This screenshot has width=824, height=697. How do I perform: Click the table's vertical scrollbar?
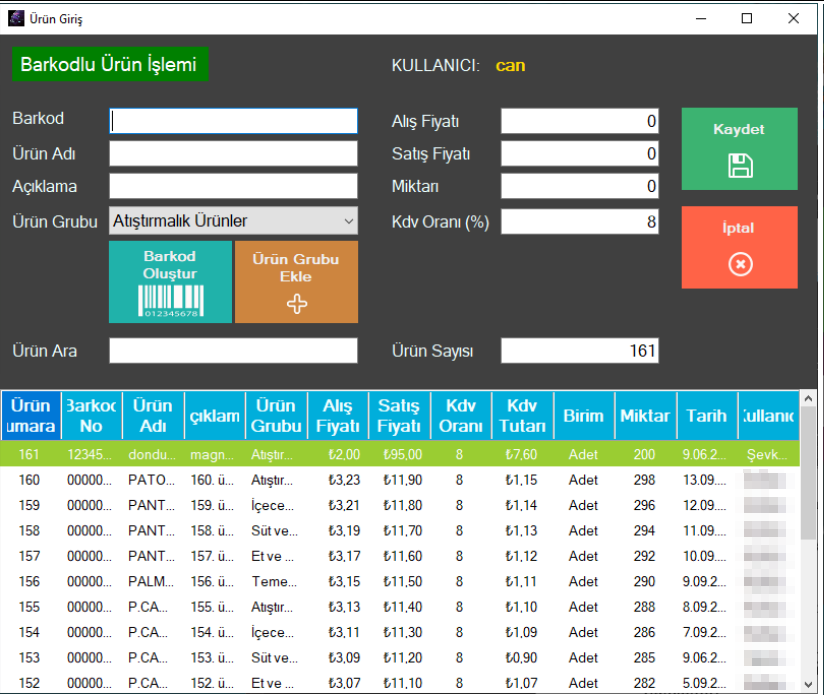click(x=810, y=560)
